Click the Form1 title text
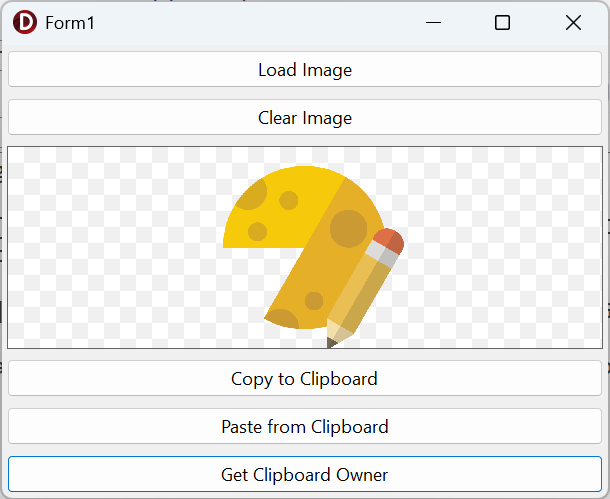 (x=70, y=23)
